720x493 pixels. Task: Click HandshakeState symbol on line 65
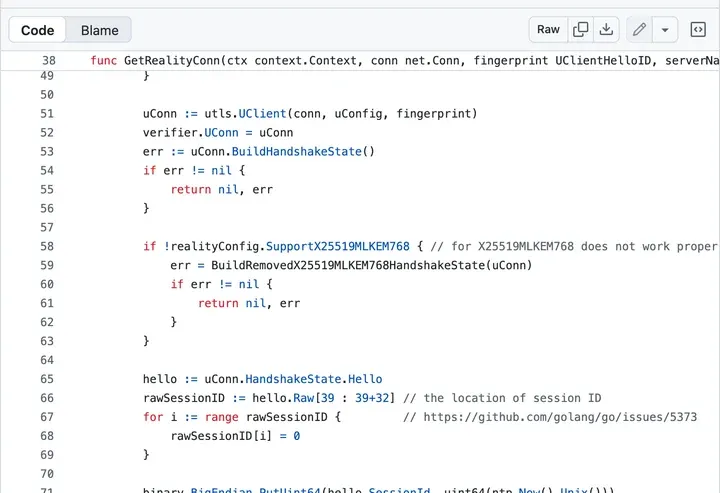pos(293,379)
